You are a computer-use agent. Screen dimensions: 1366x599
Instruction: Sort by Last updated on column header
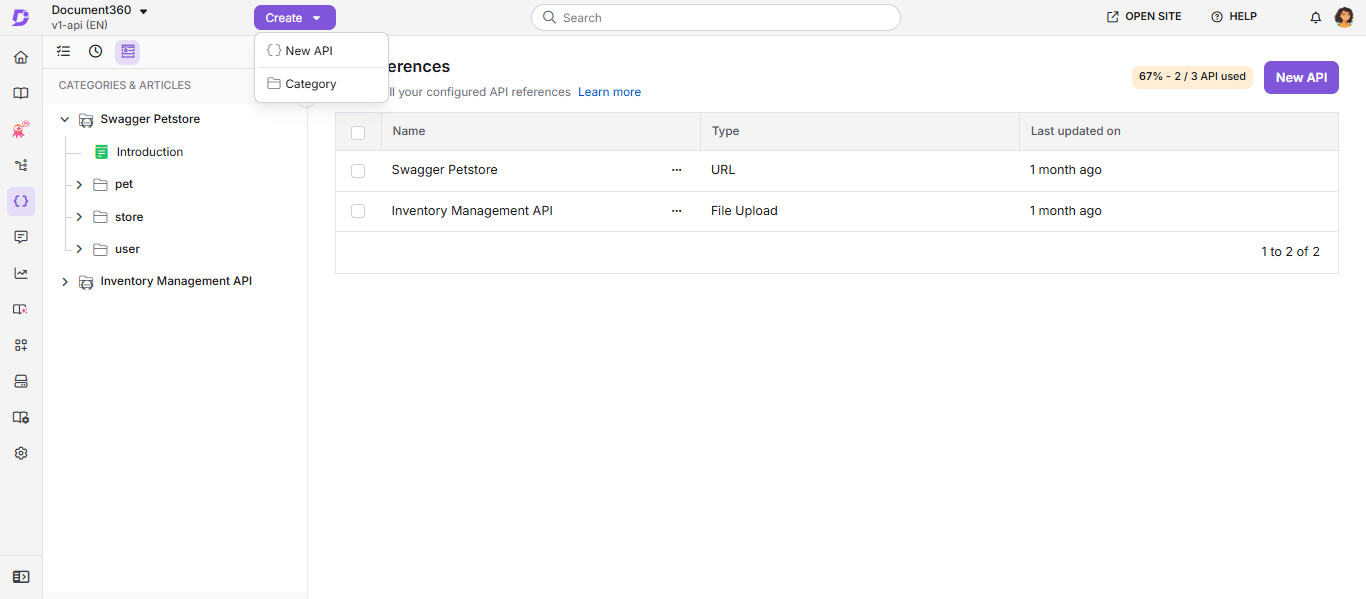(1076, 131)
